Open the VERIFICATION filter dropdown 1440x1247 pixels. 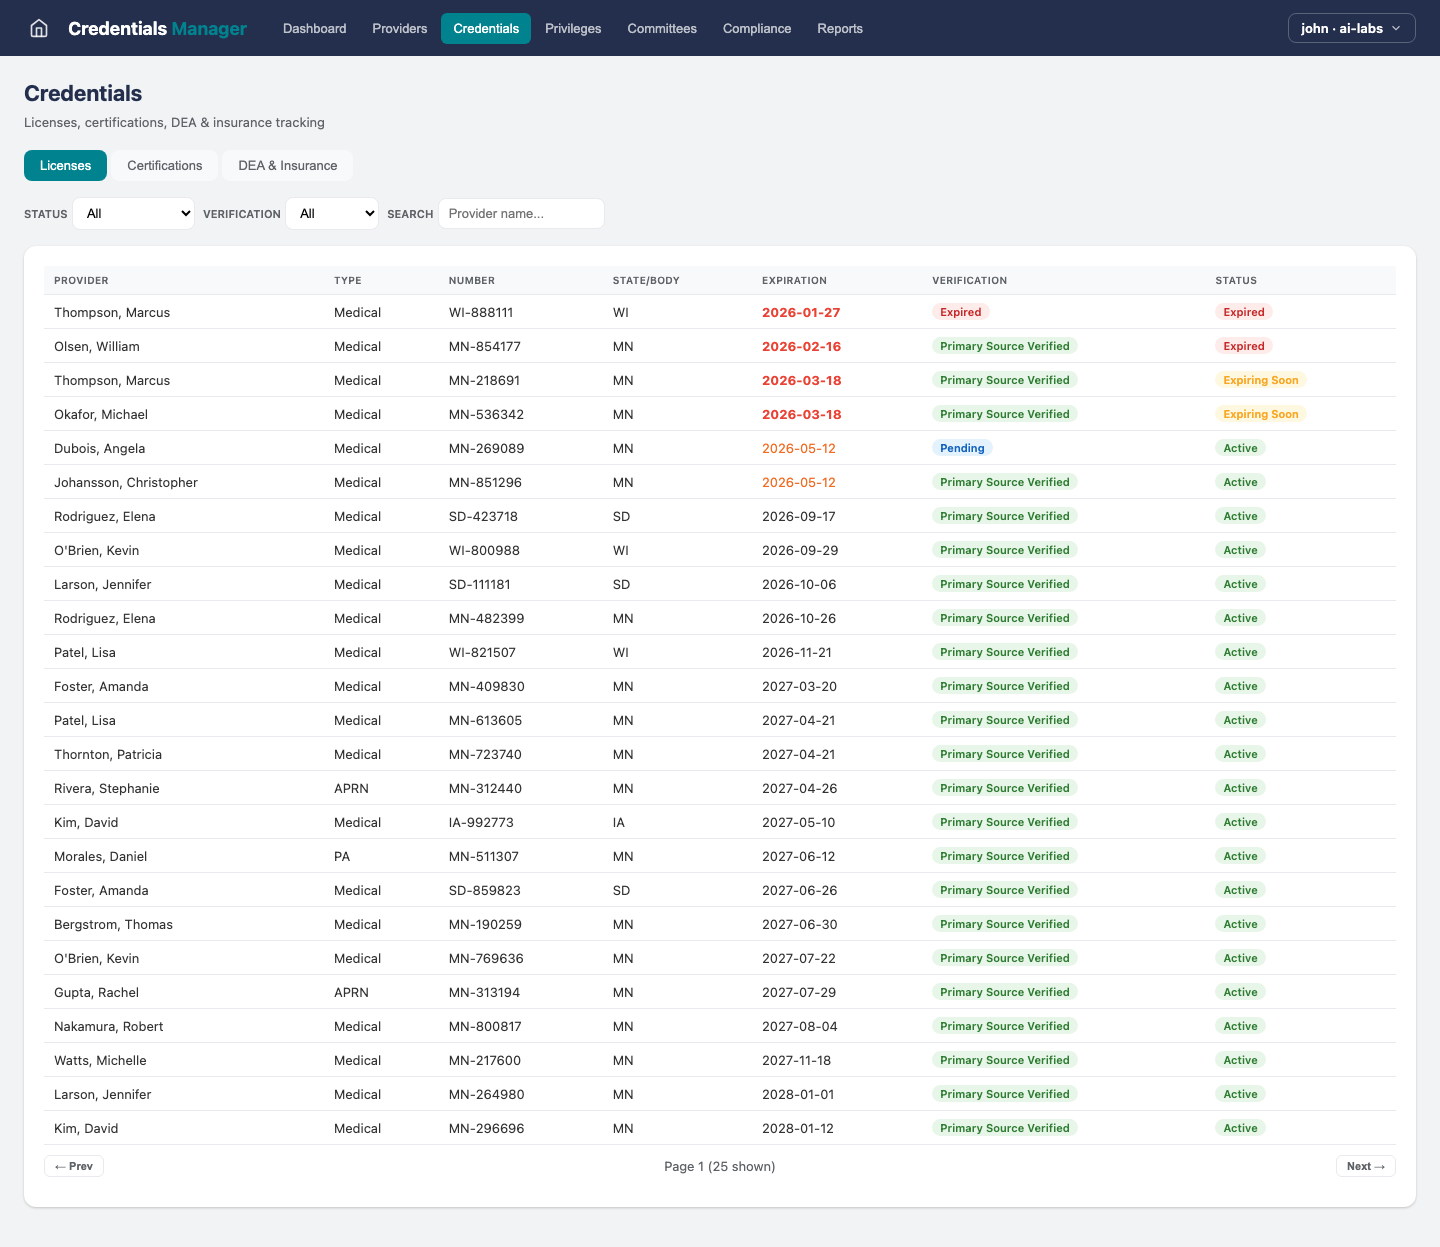coord(332,213)
